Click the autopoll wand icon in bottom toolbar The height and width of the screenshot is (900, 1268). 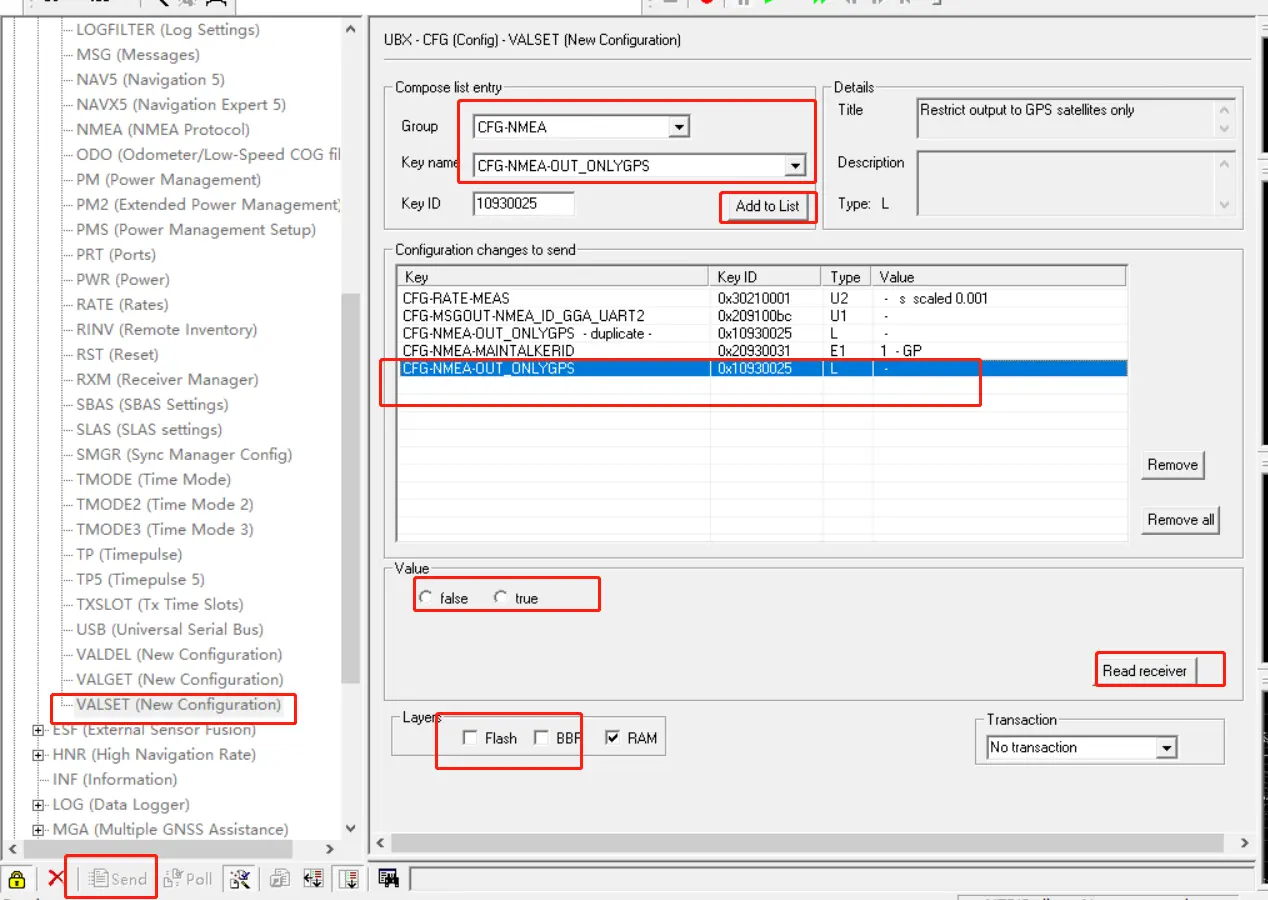(x=239, y=879)
